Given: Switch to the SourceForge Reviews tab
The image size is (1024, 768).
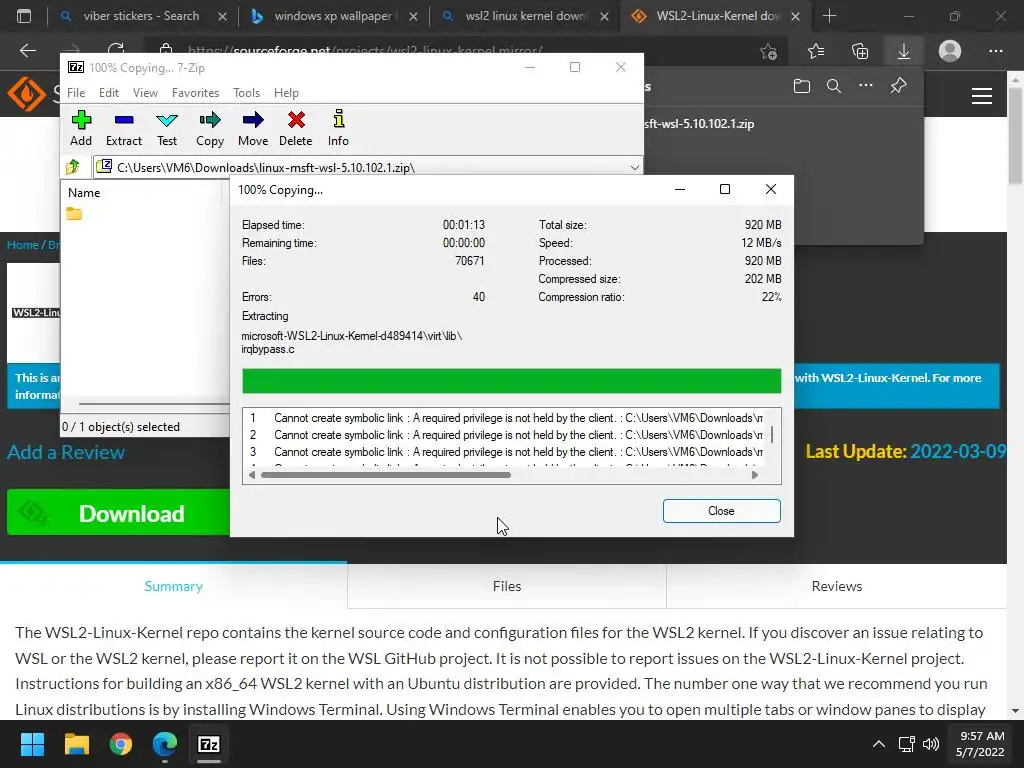Looking at the screenshot, I should point(837,586).
